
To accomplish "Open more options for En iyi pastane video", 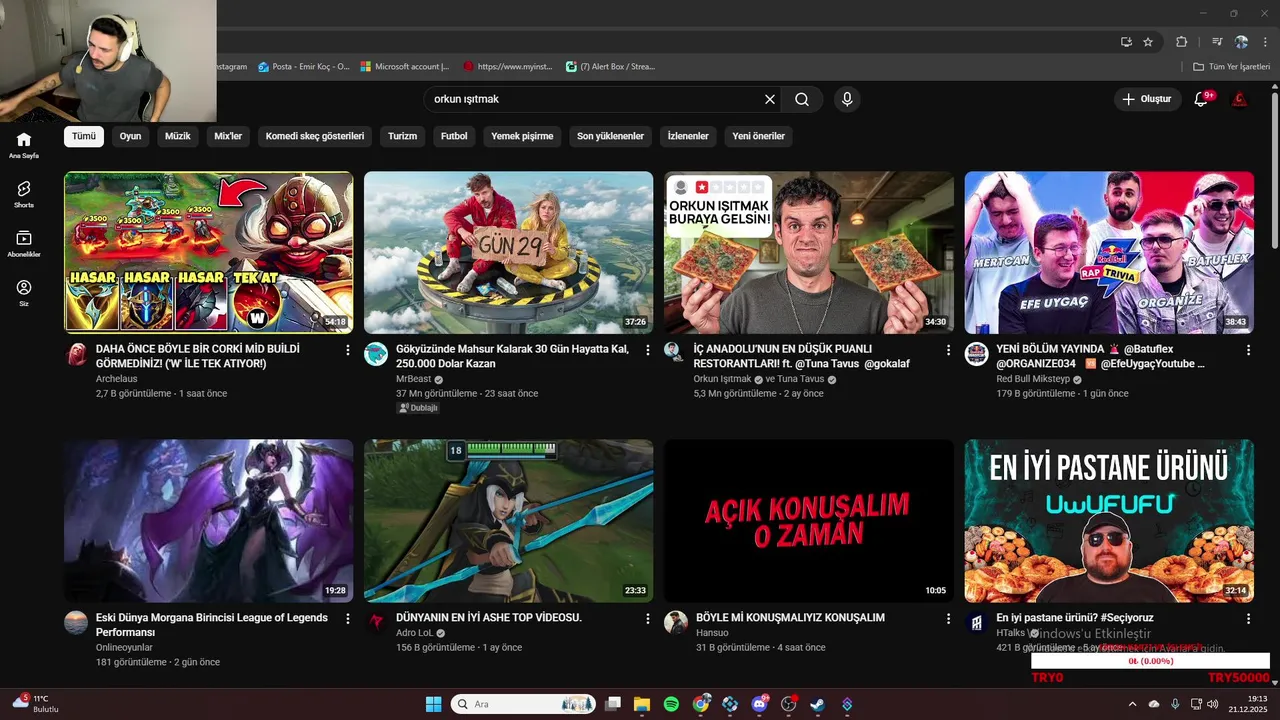I will coord(1248,619).
